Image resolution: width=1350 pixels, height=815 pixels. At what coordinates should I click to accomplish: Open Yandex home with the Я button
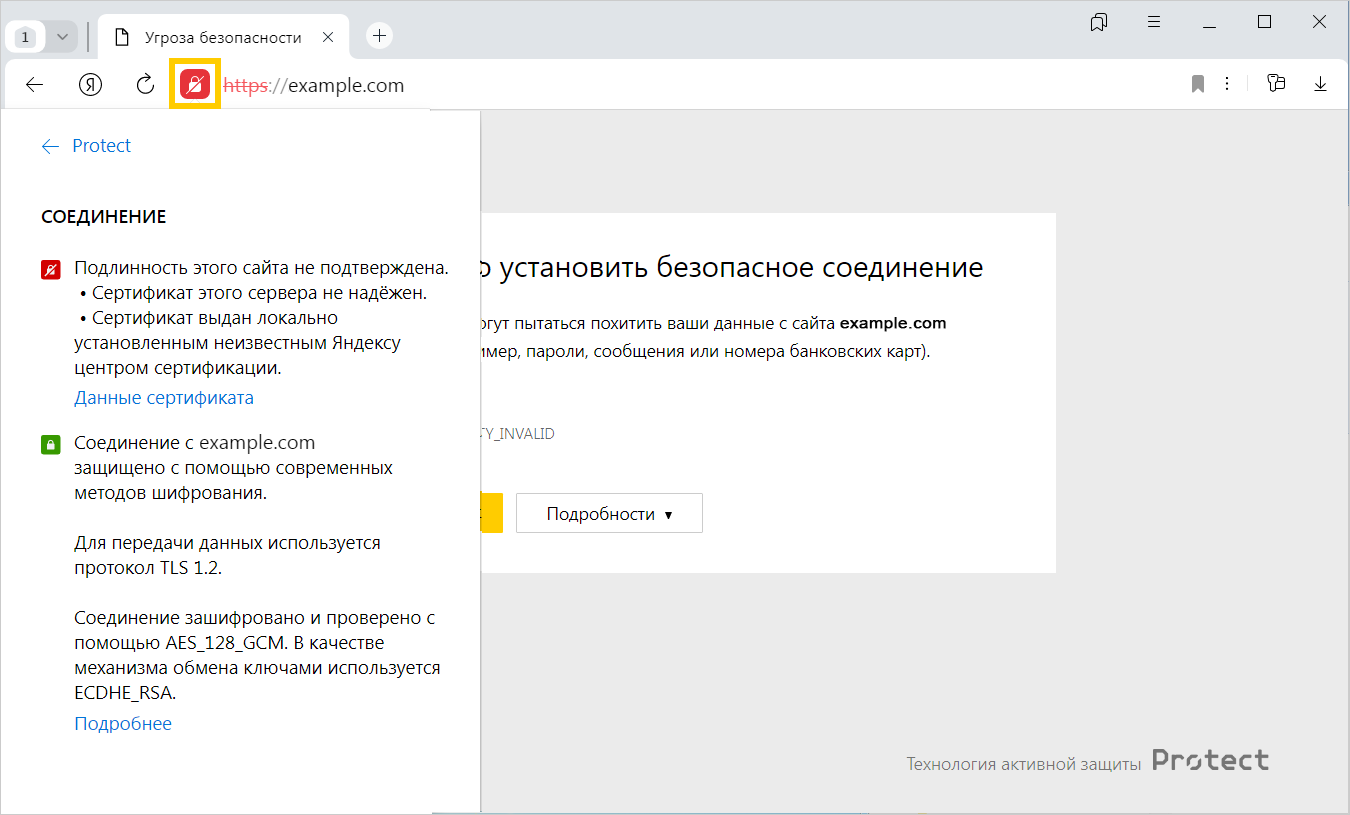click(91, 85)
